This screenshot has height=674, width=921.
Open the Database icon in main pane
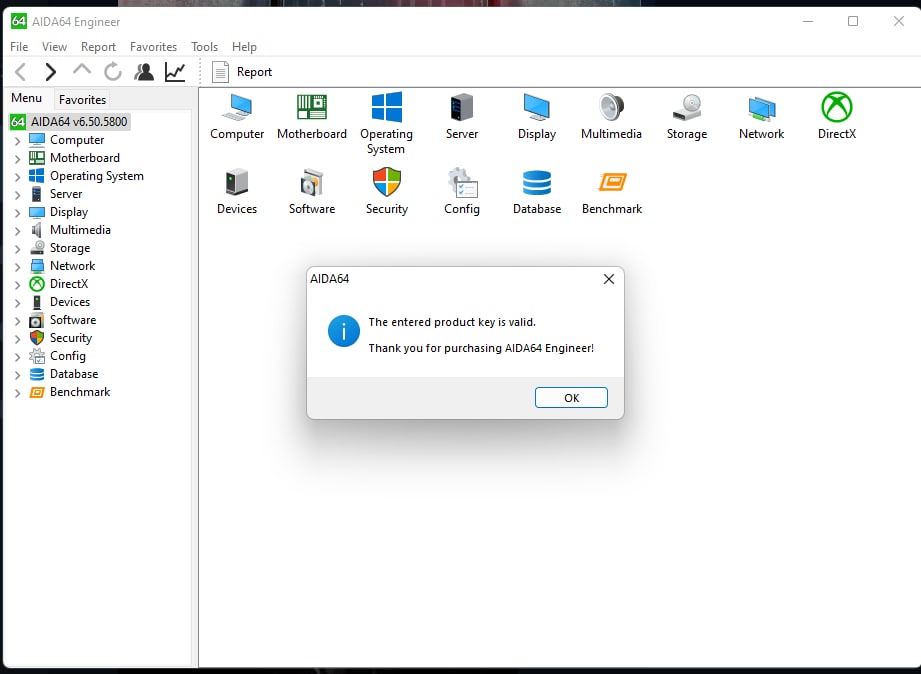537,183
